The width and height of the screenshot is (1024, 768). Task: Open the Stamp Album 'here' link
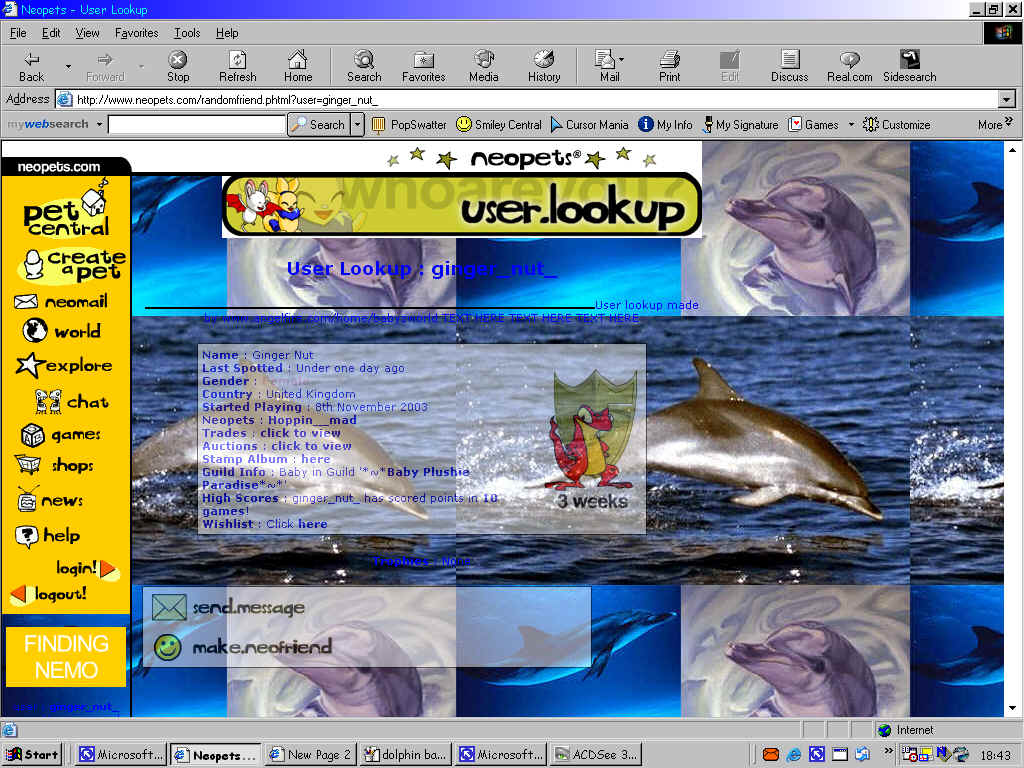click(x=316, y=459)
